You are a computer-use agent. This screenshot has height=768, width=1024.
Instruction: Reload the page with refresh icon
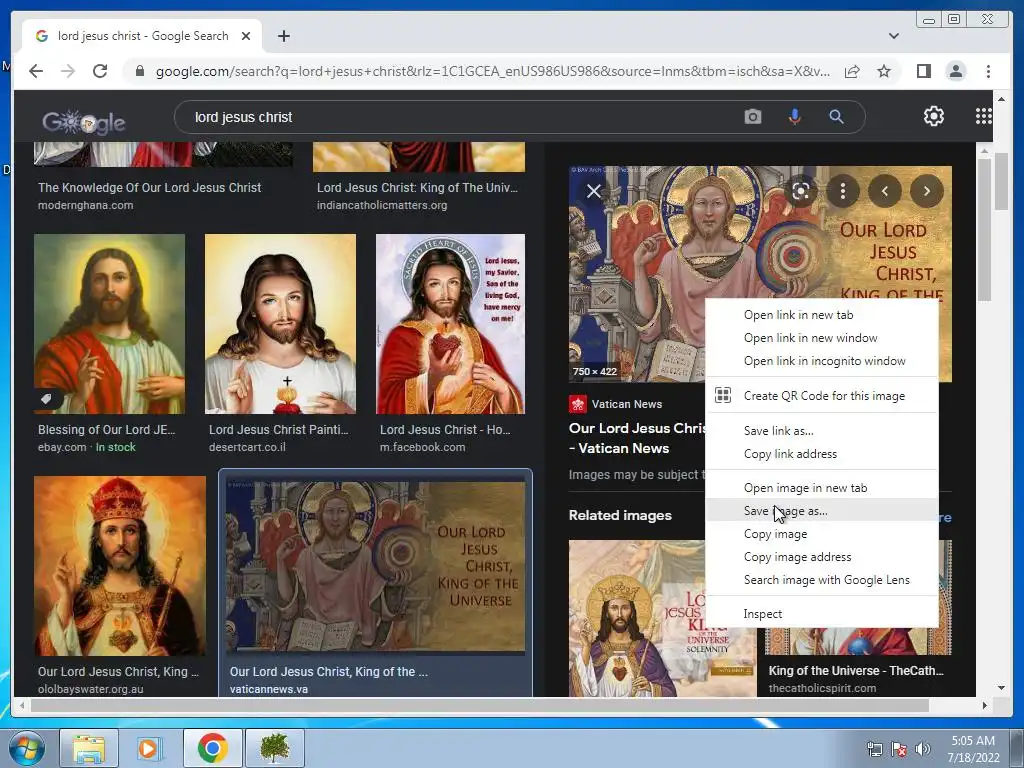(100, 71)
